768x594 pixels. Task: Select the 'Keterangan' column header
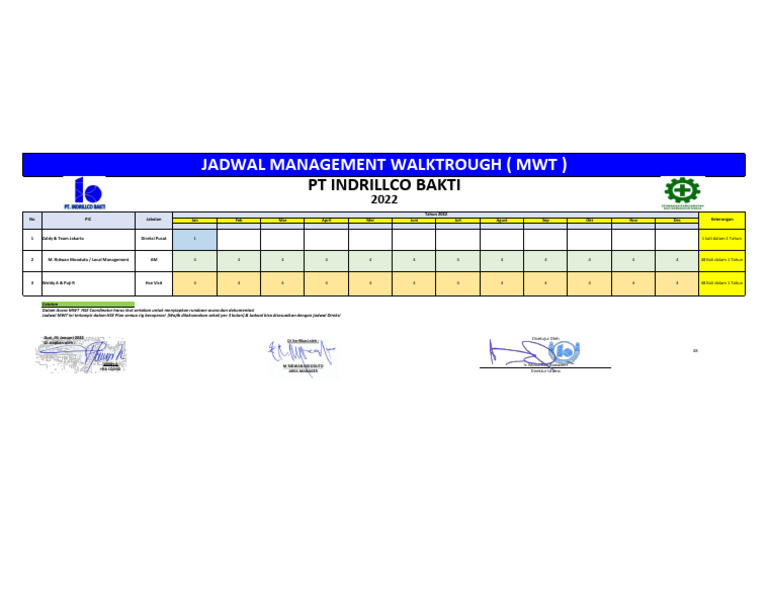(722, 220)
